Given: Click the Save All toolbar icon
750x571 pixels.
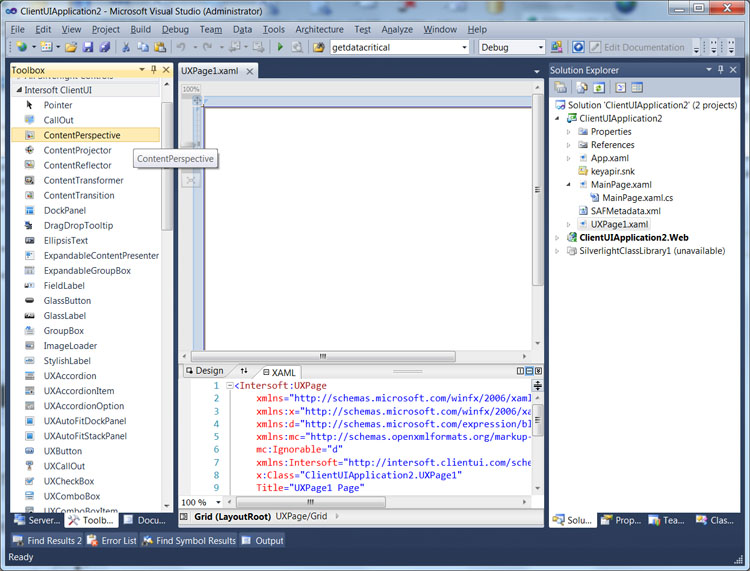Looking at the screenshot, I should tap(104, 47).
